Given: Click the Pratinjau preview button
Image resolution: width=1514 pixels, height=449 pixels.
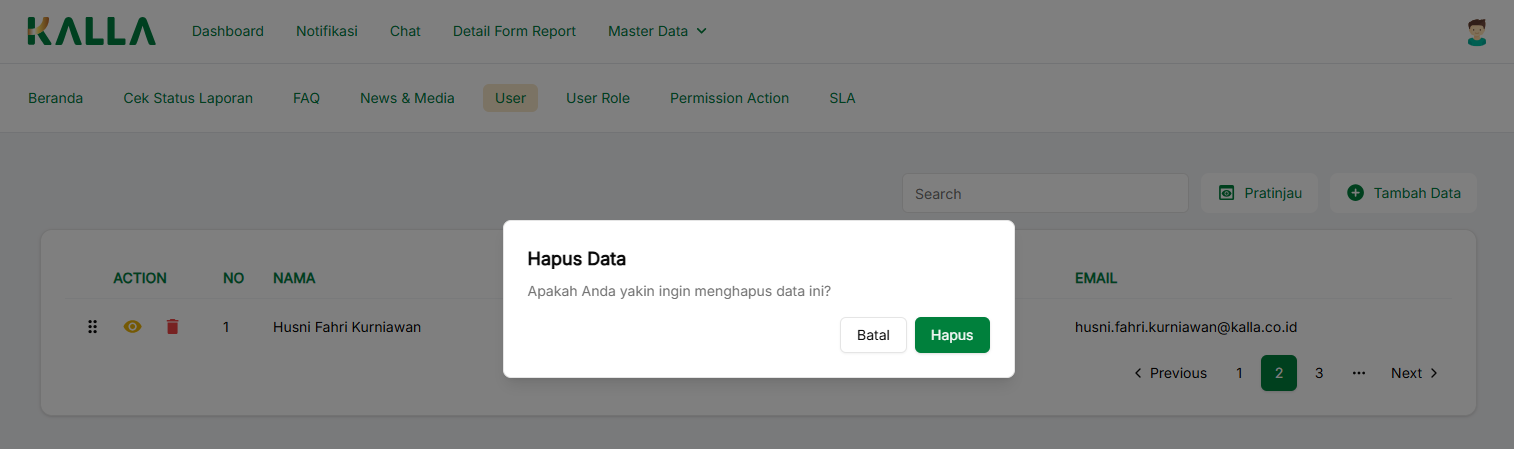Looking at the screenshot, I should [1259, 193].
